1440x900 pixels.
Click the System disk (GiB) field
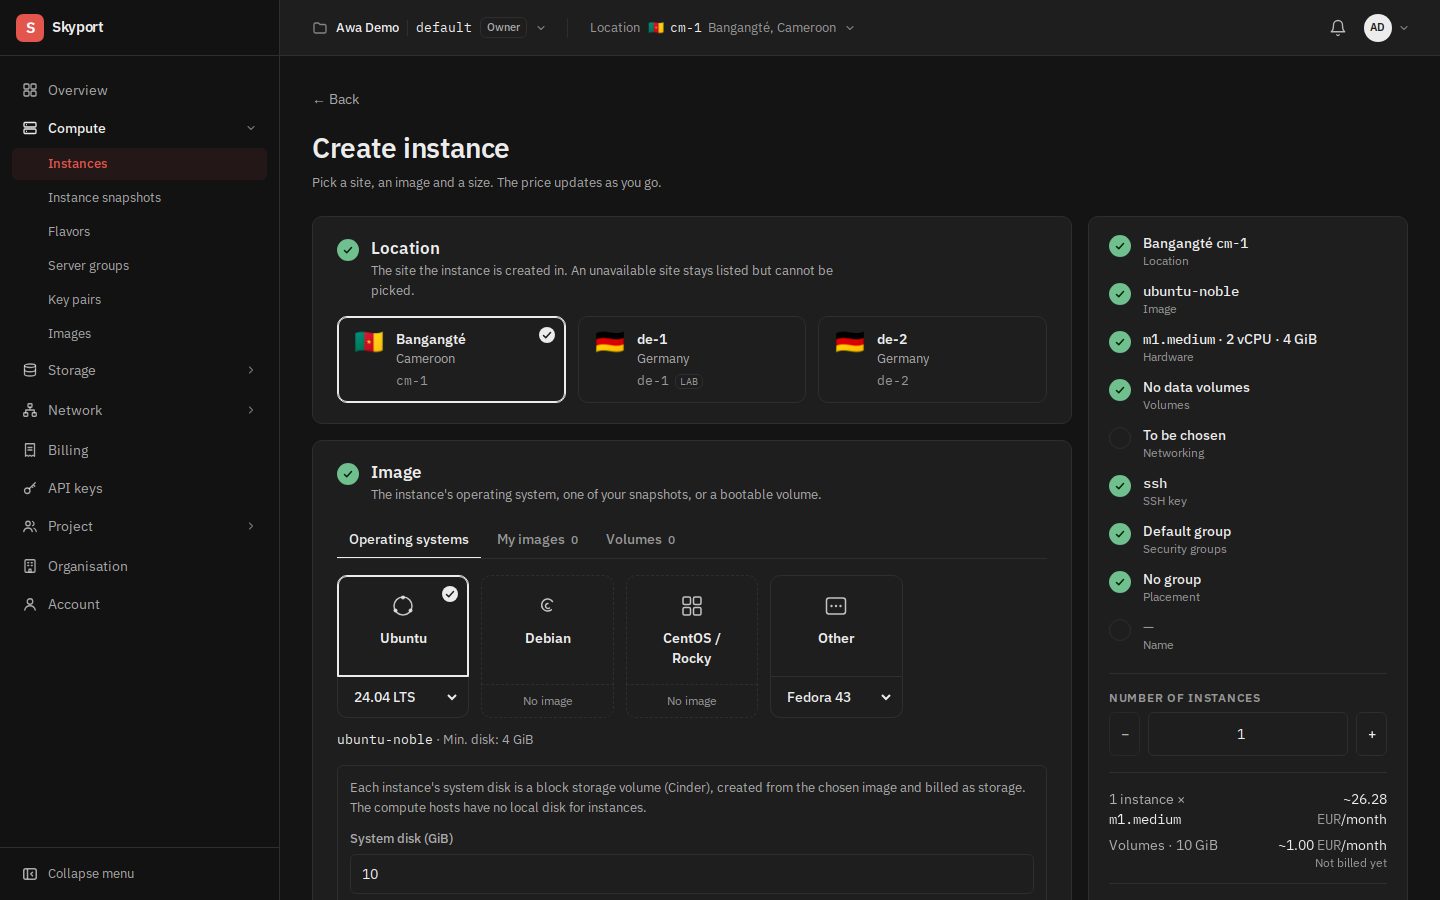pyautogui.click(x=692, y=874)
